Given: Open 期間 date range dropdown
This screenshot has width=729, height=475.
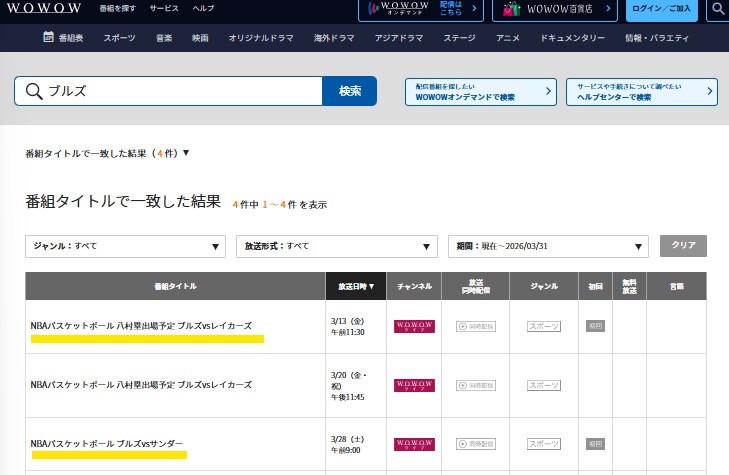Looking at the screenshot, I should coord(548,246).
